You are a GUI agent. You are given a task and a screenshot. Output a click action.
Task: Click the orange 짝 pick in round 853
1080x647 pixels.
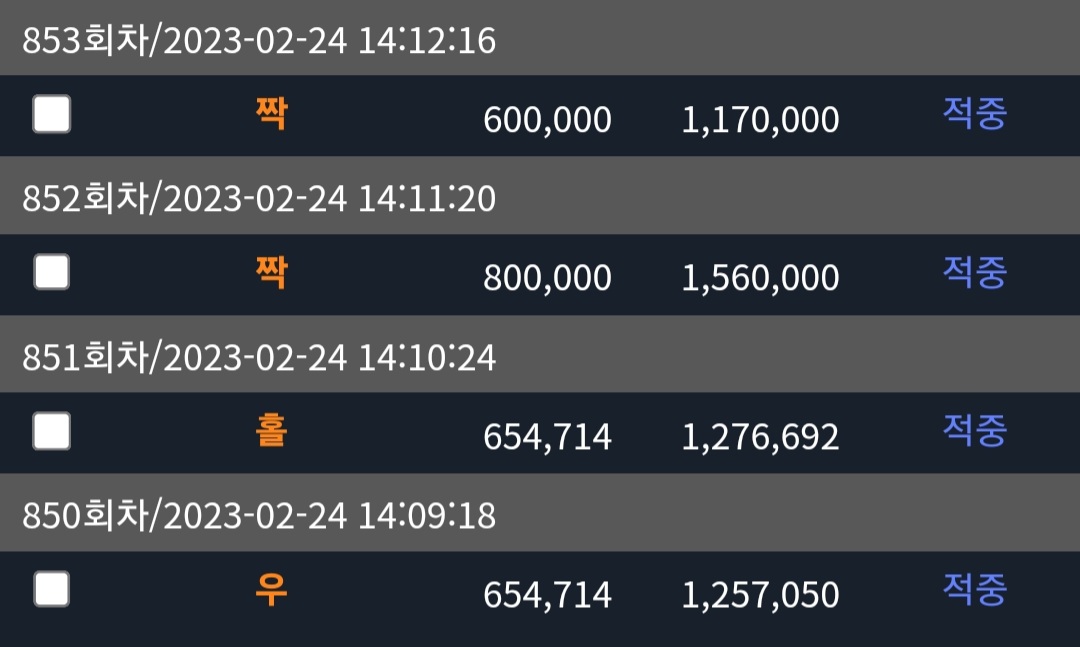click(x=271, y=113)
